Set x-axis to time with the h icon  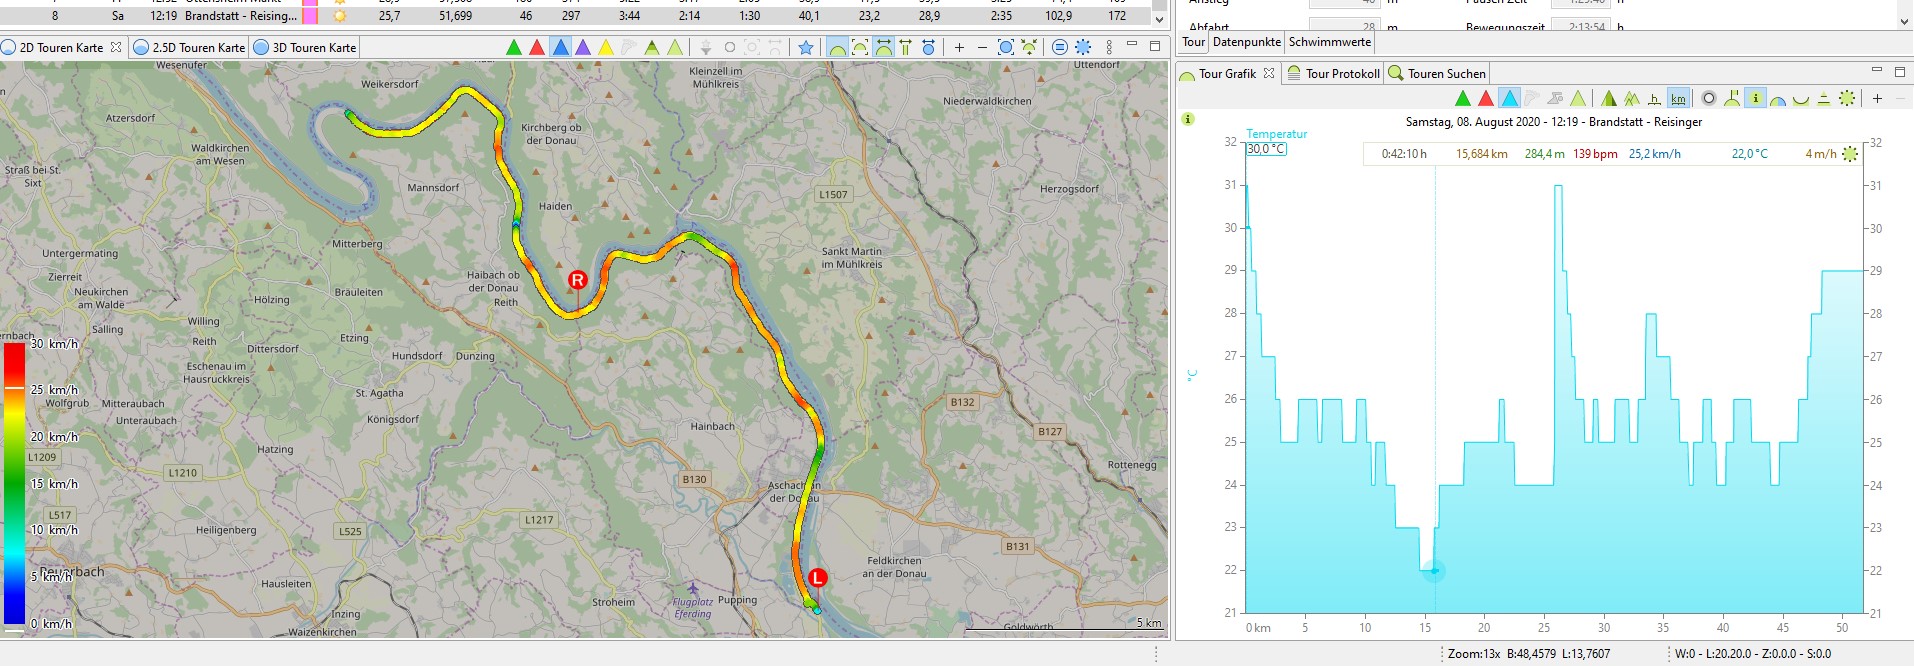coord(1655,98)
